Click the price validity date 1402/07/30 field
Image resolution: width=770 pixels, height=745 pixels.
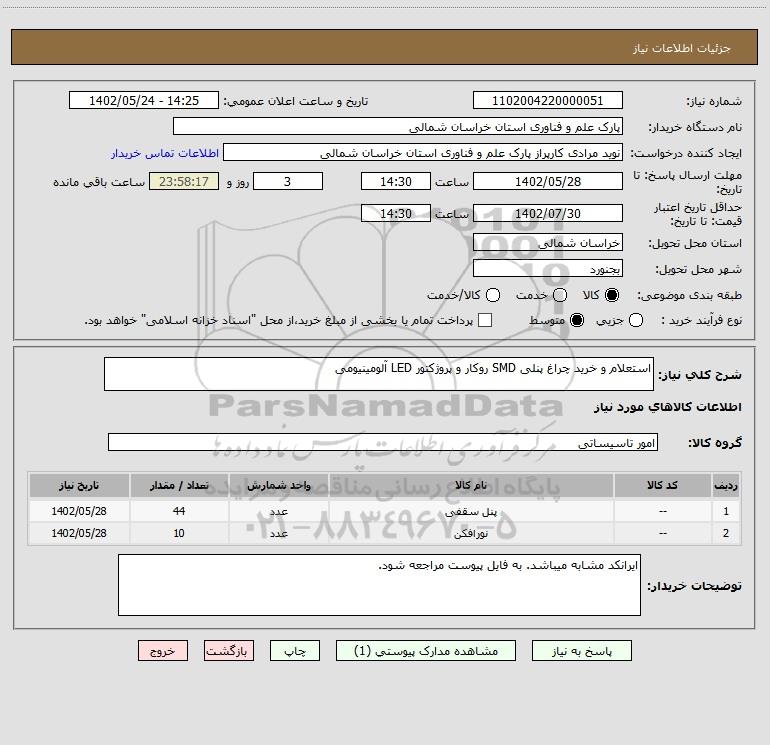[x=548, y=213]
